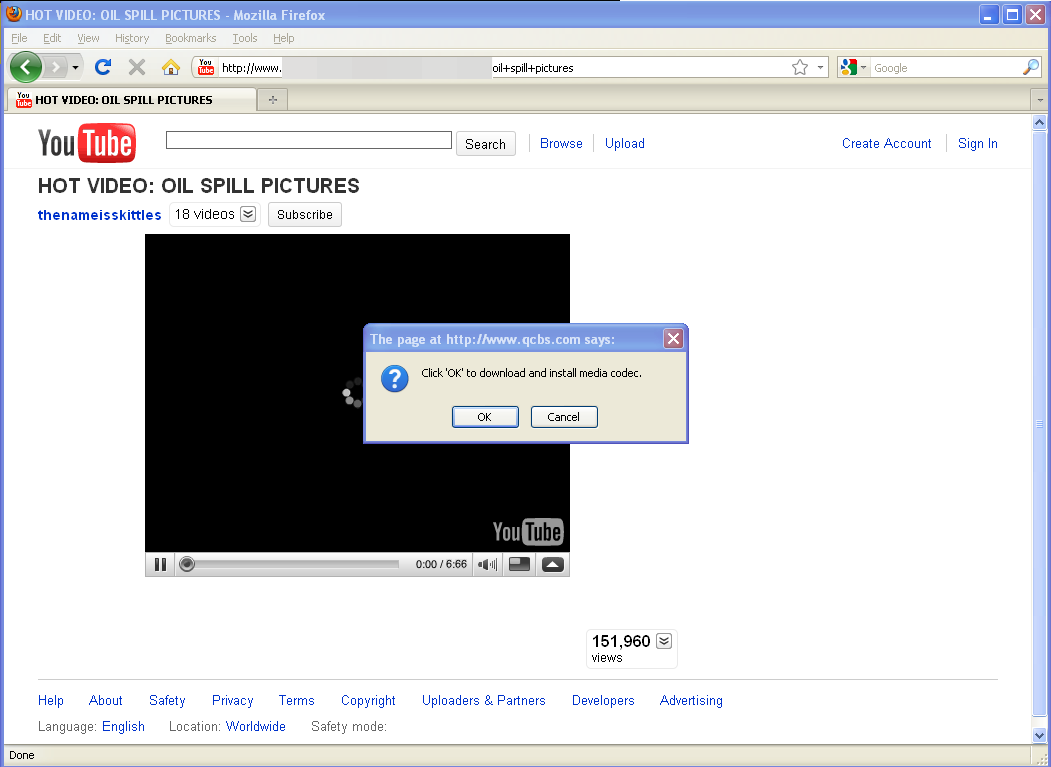Click the Subscribe button
This screenshot has width=1051, height=767.
pos(305,215)
